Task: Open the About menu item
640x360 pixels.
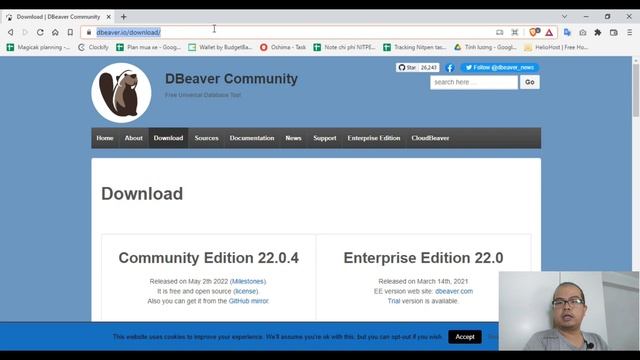Action: [133, 138]
